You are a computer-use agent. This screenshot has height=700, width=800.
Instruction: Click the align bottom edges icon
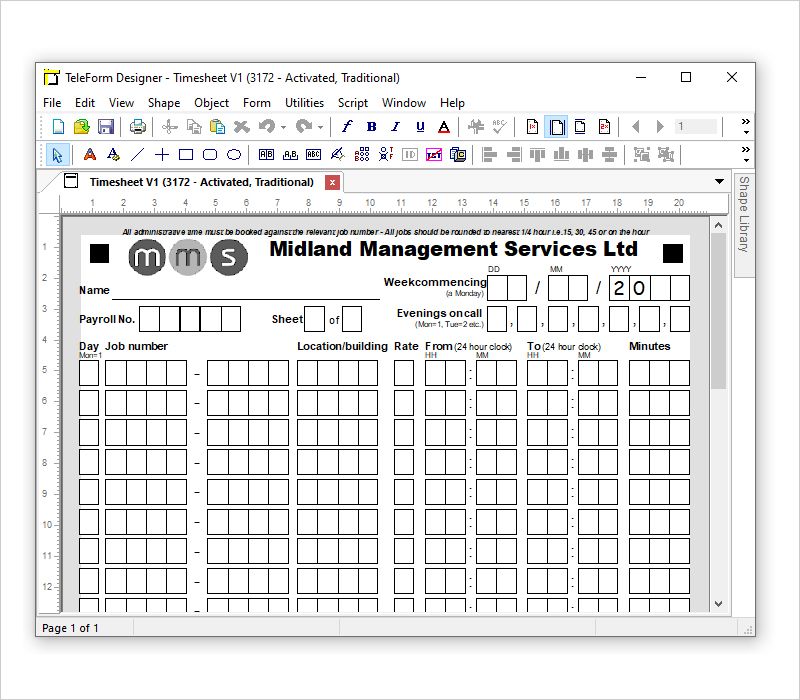tap(561, 154)
